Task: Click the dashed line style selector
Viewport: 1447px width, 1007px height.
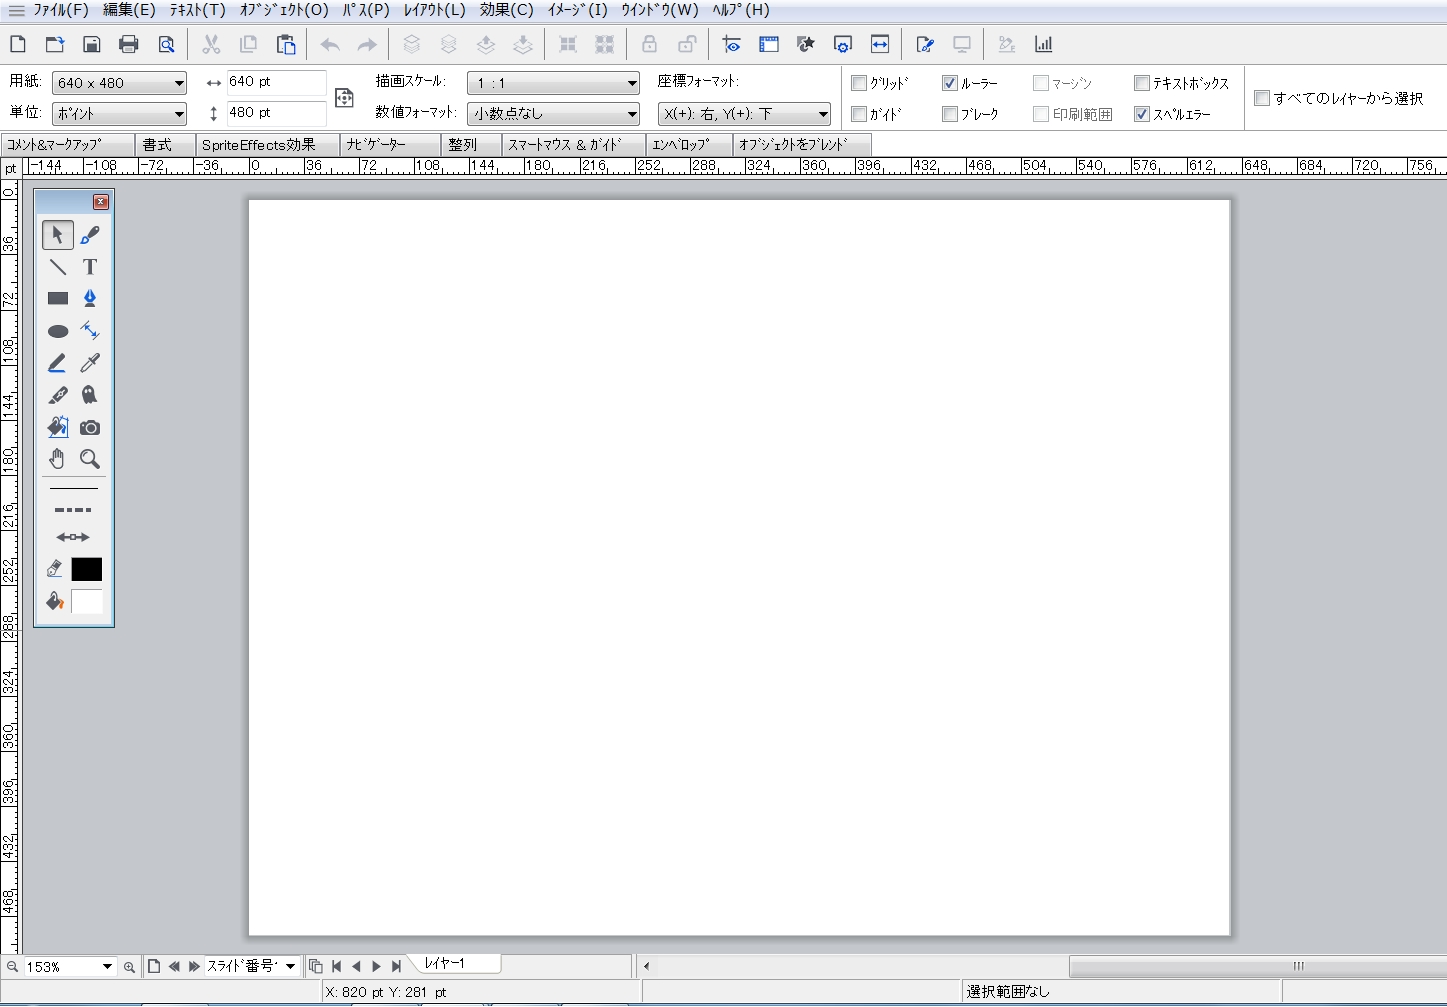Action: [73, 510]
